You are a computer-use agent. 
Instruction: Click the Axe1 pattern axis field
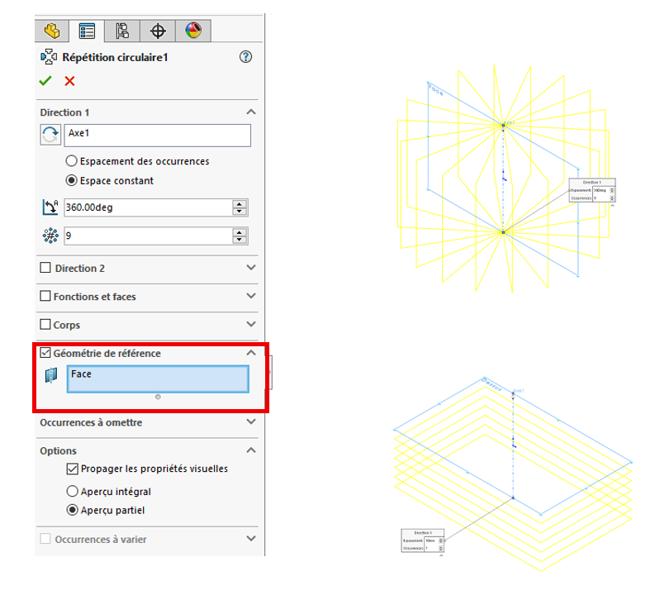(x=156, y=136)
